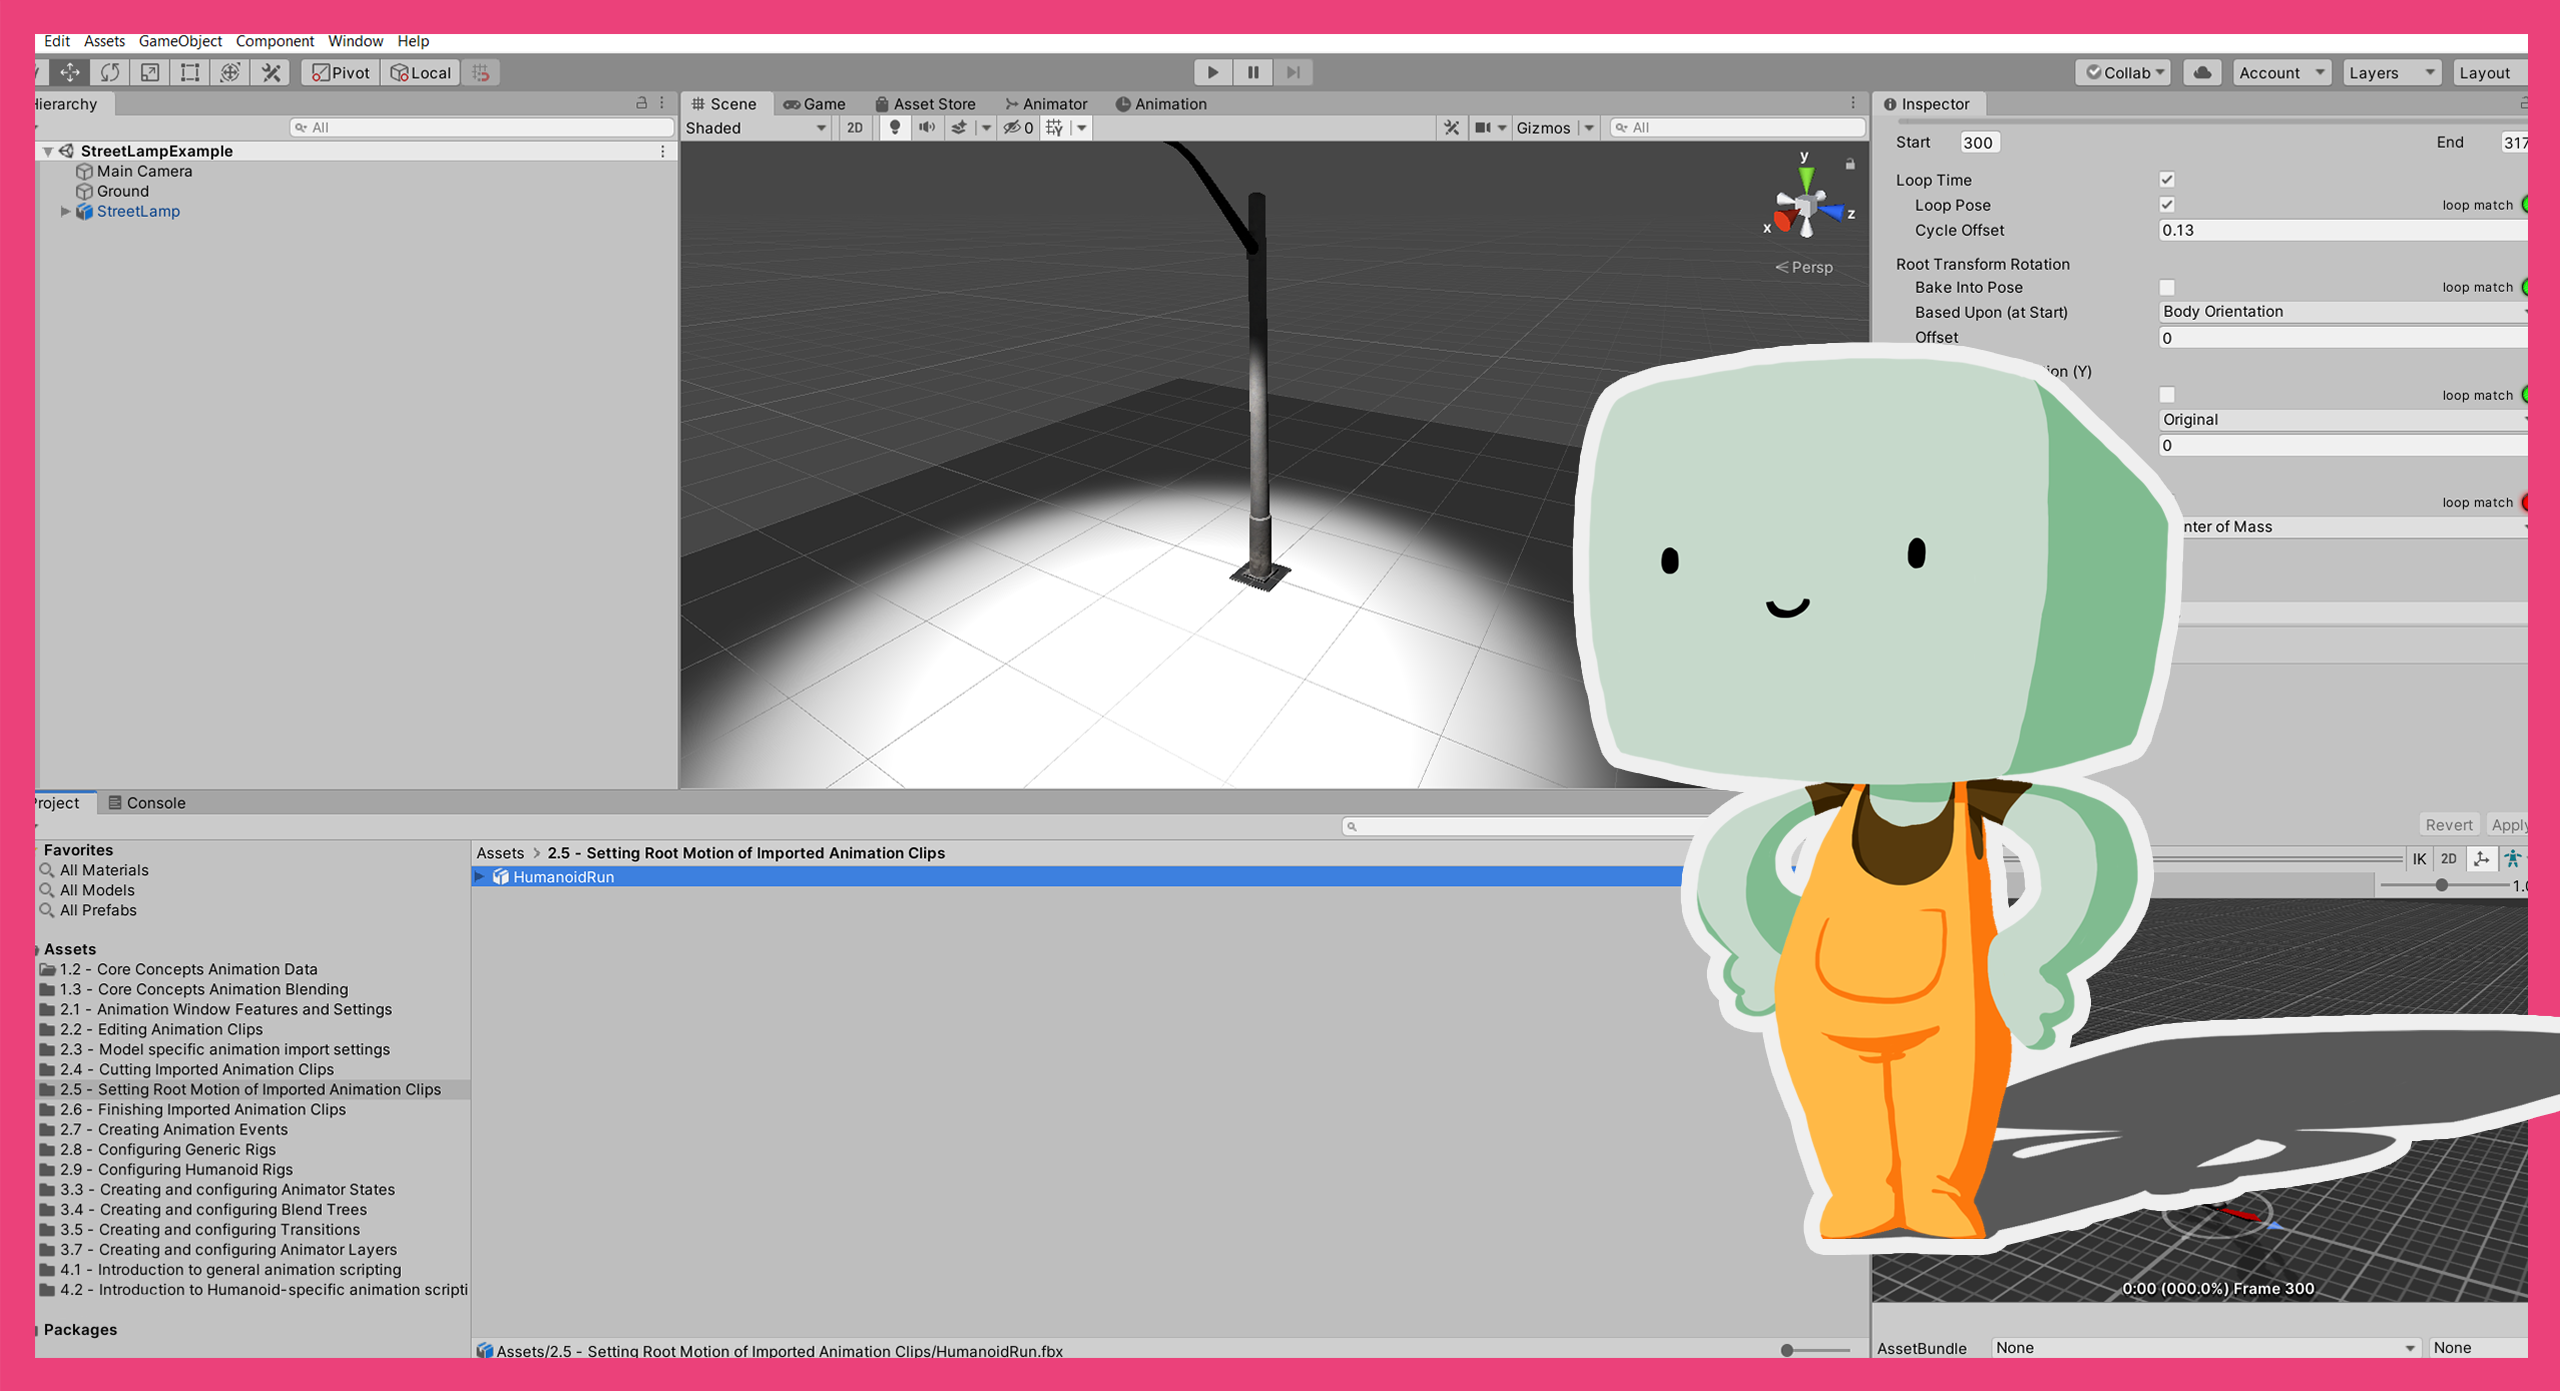Select the Scale tool
2560x1391 pixels.
148,72
